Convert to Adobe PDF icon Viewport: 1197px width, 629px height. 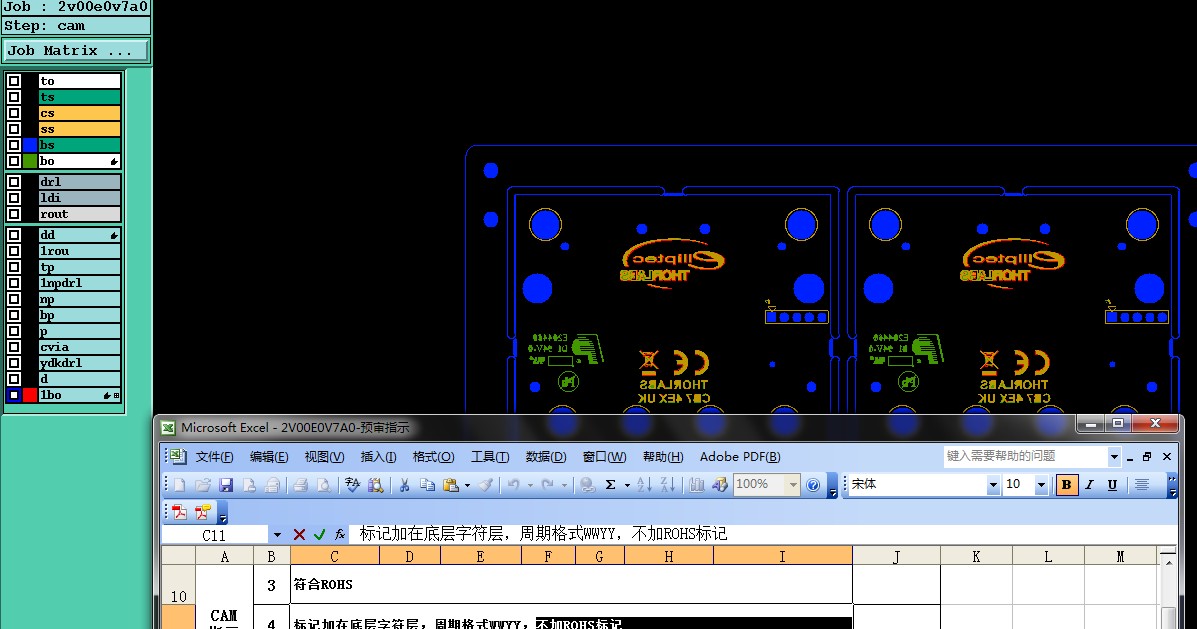[x=179, y=512]
